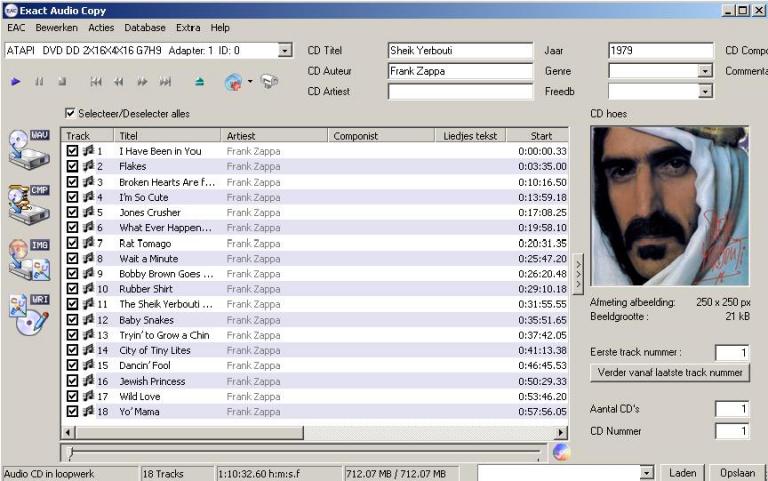Uncheck track 3 Broken Hearts checkbox
Screen dimensions: 768x481
coord(72,182)
